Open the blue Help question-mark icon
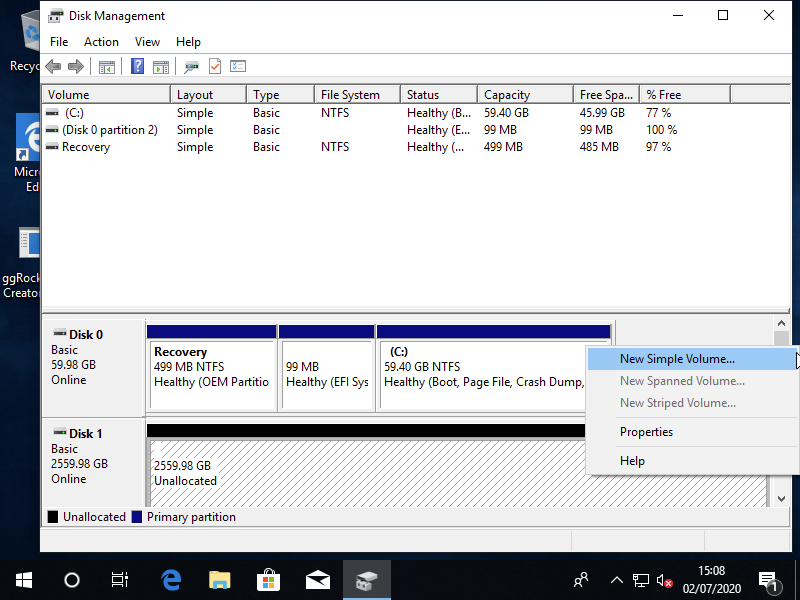Viewport: 800px width, 600px height. point(137,66)
